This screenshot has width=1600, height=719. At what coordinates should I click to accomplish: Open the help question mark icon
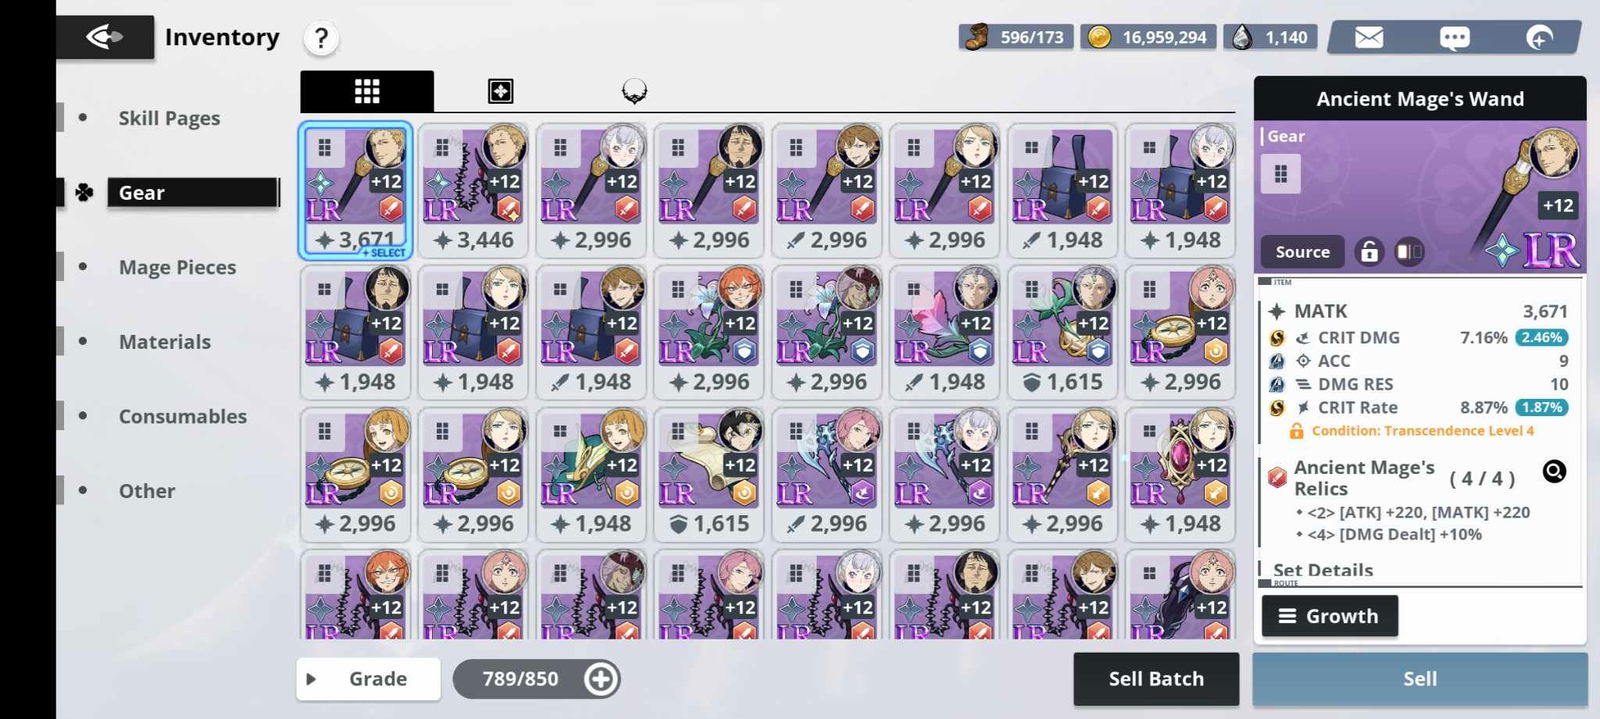coord(321,38)
